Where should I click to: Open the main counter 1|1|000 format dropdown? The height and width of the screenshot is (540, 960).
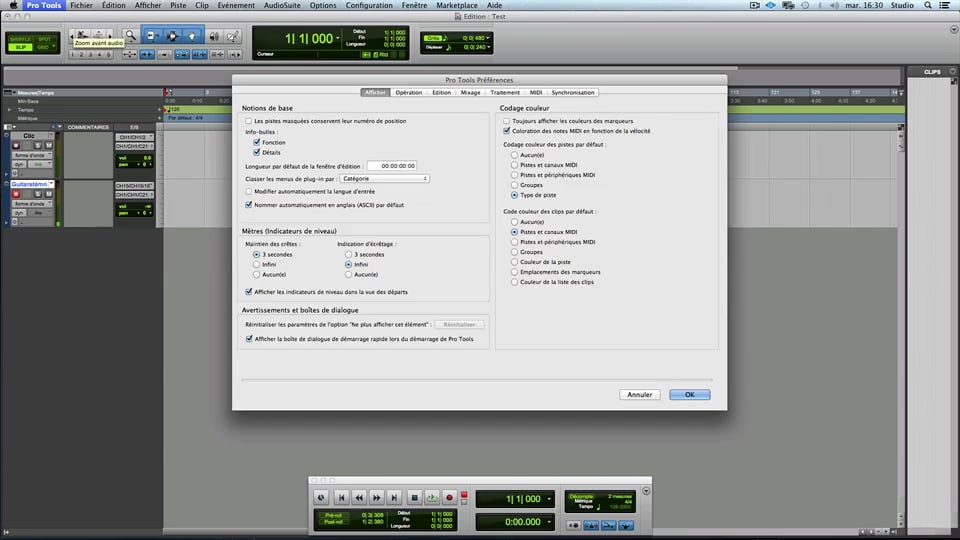click(337, 39)
